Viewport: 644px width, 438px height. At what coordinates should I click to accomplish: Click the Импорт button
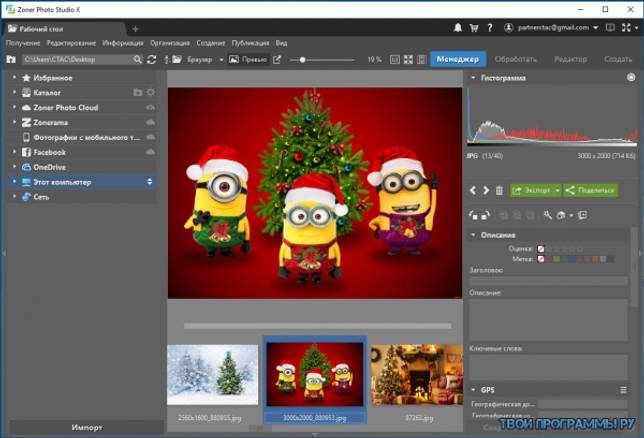(87, 427)
